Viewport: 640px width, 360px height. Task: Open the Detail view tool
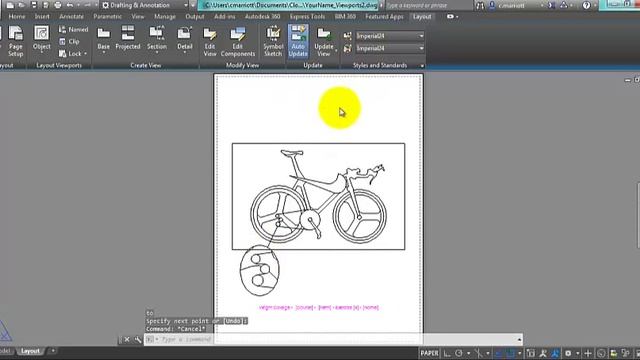(x=184, y=40)
